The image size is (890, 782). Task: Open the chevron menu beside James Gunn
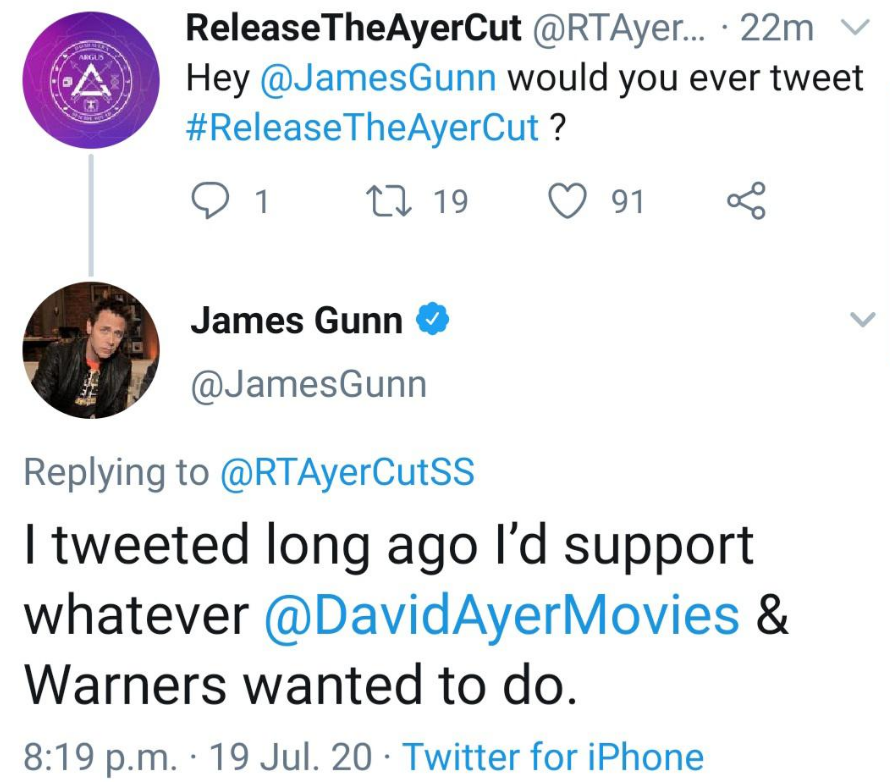pos(863,319)
